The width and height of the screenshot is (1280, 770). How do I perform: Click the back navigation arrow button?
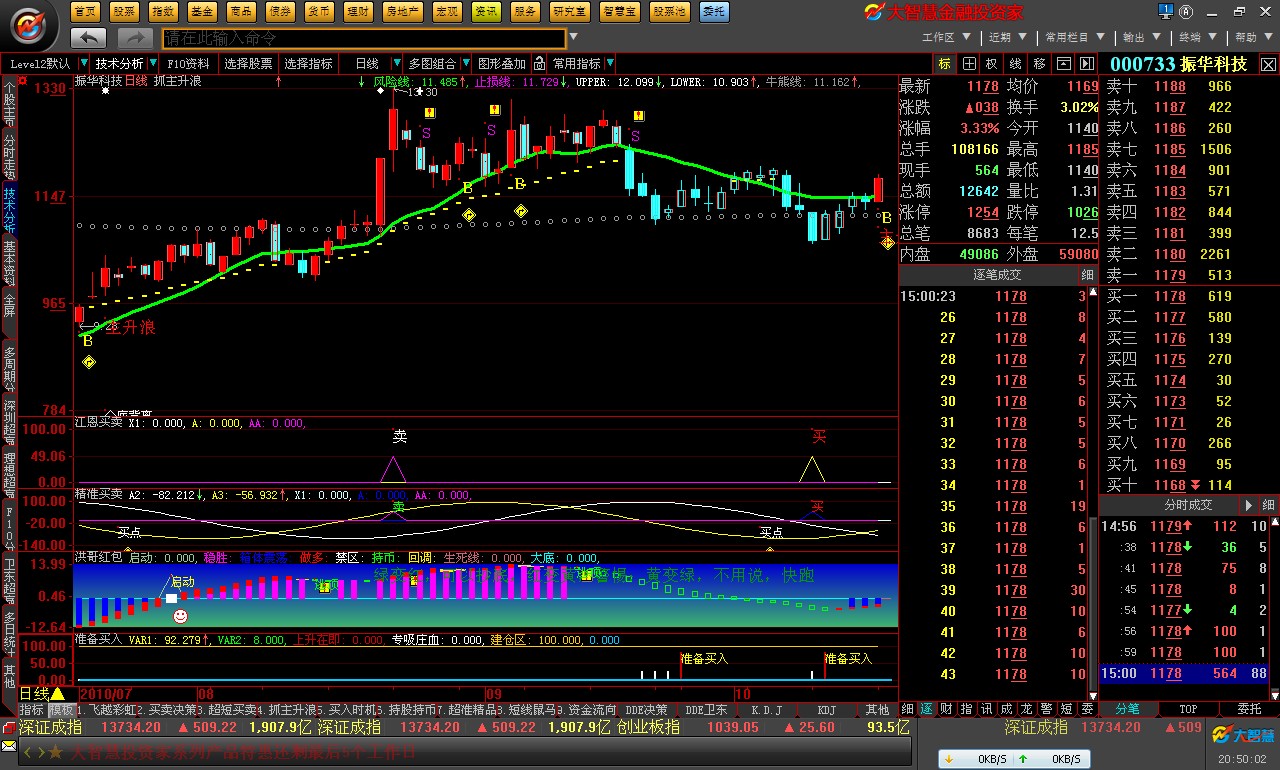pyautogui.click(x=89, y=38)
